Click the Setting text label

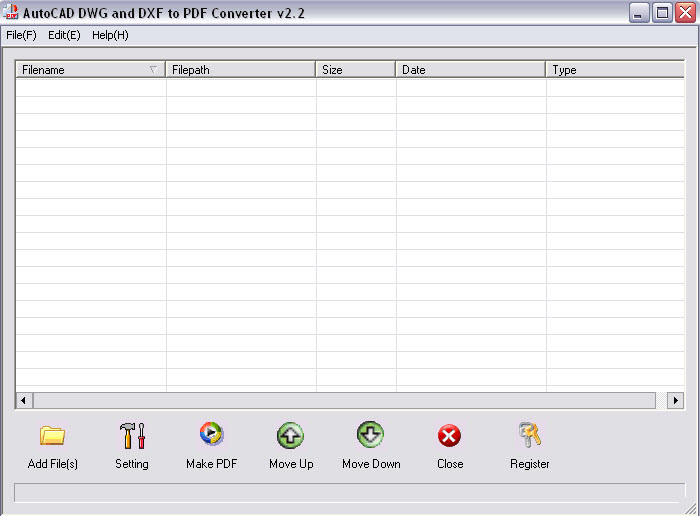[132, 464]
